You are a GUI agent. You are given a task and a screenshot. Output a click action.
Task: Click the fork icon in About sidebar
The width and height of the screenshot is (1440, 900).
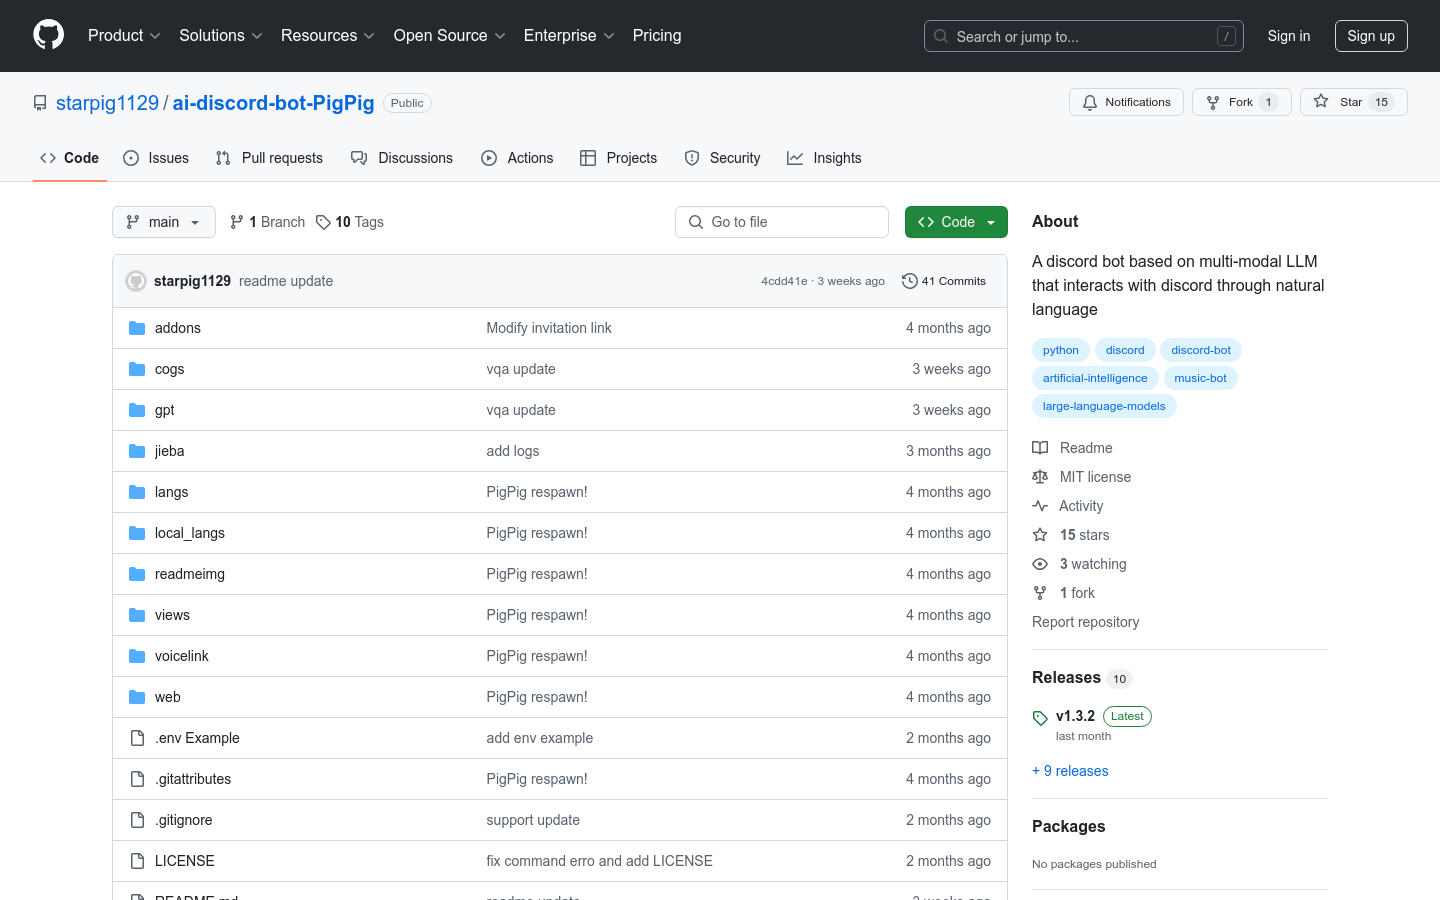pyautogui.click(x=1040, y=593)
